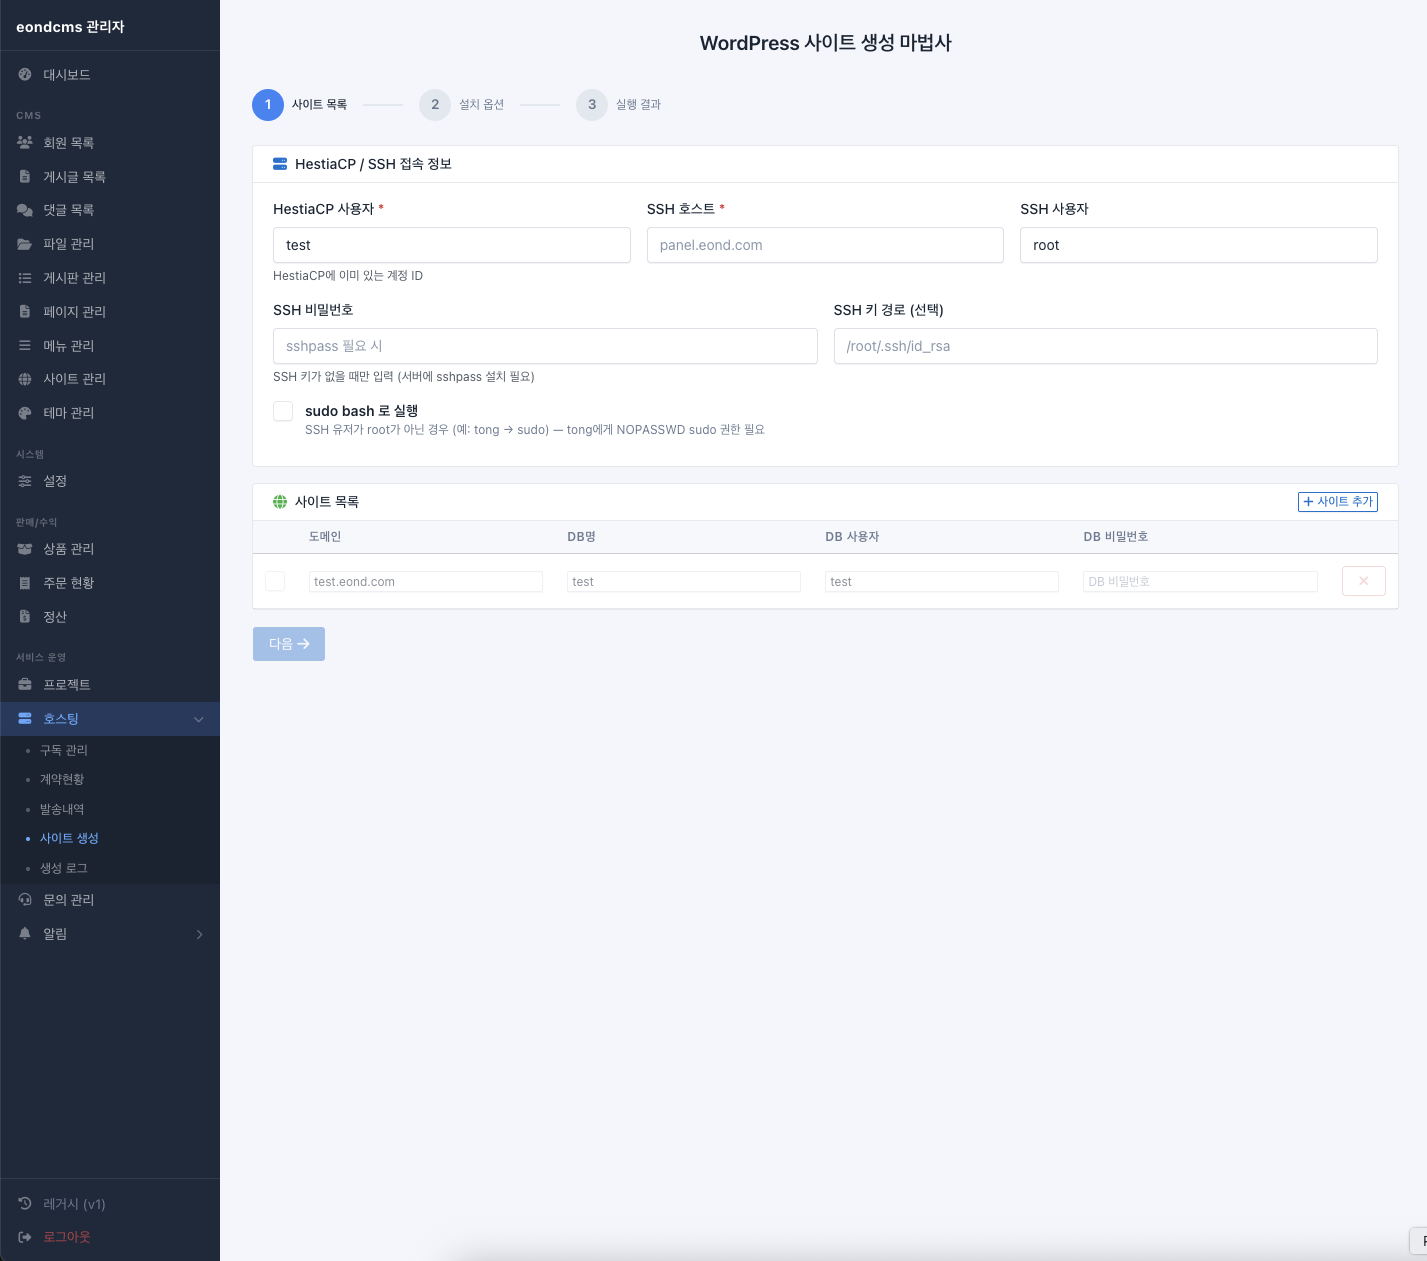The width and height of the screenshot is (1427, 1261).
Task: Open the 생성 로그 submenu item
Action: click(x=64, y=868)
